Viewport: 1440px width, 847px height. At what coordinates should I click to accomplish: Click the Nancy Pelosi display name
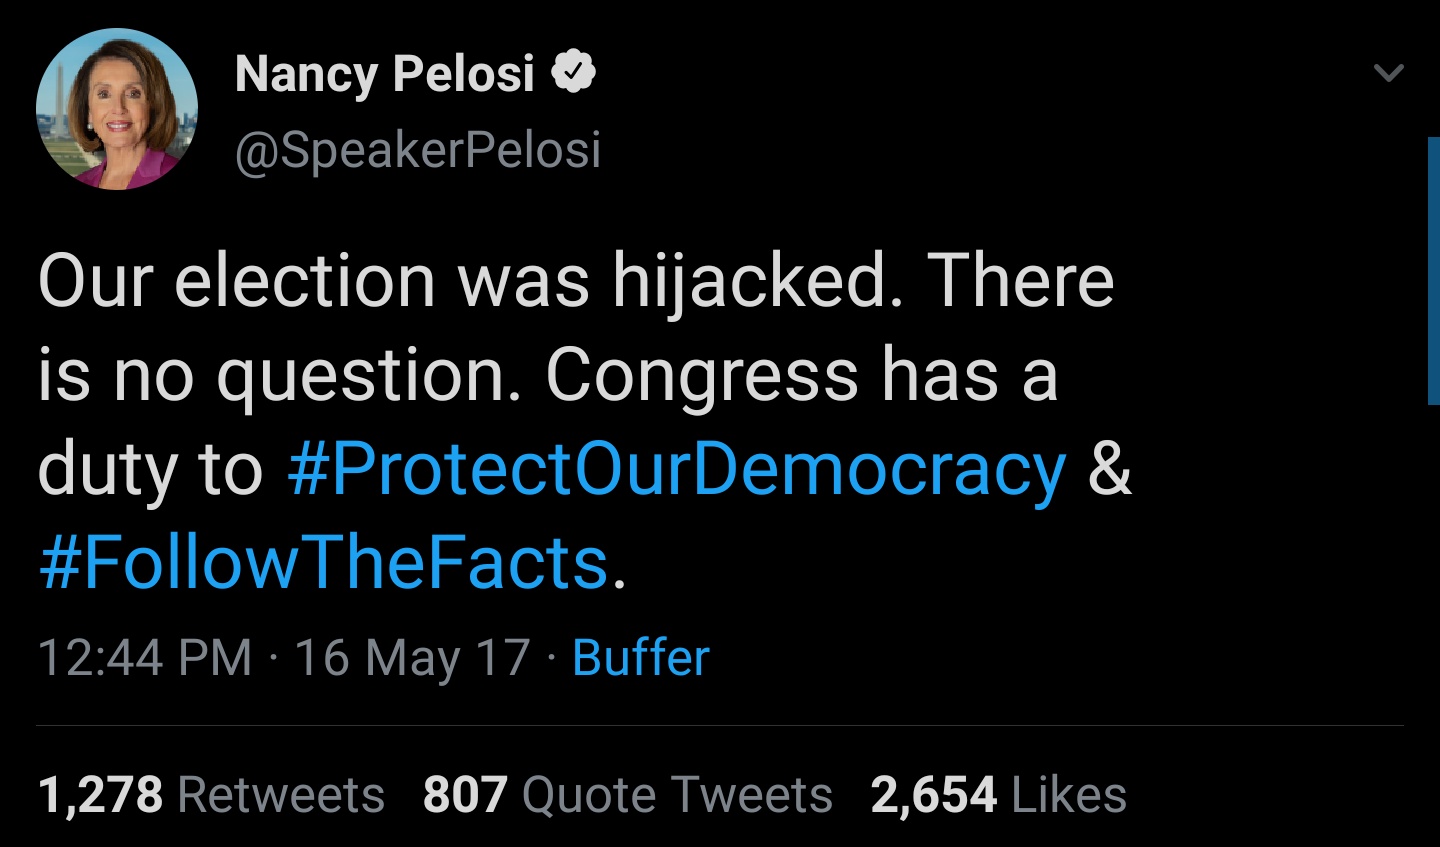385,73
